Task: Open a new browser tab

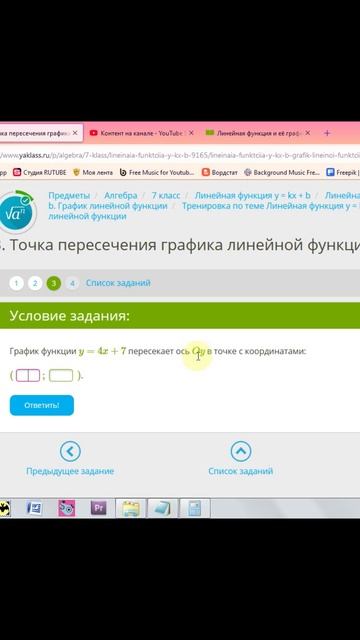Action: coord(327,133)
